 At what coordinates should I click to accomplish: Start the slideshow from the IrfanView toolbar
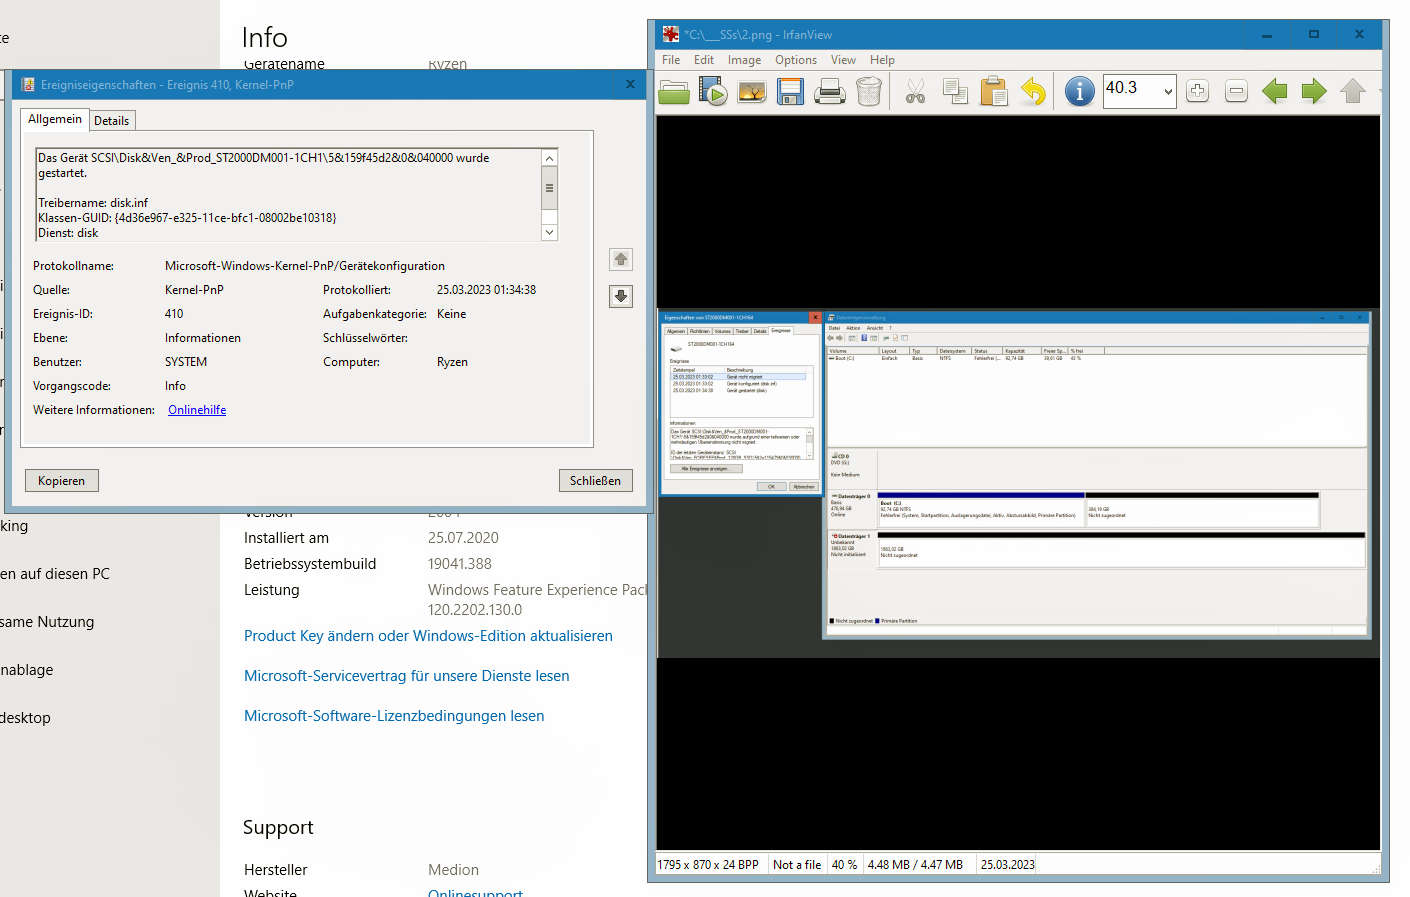coord(713,92)
